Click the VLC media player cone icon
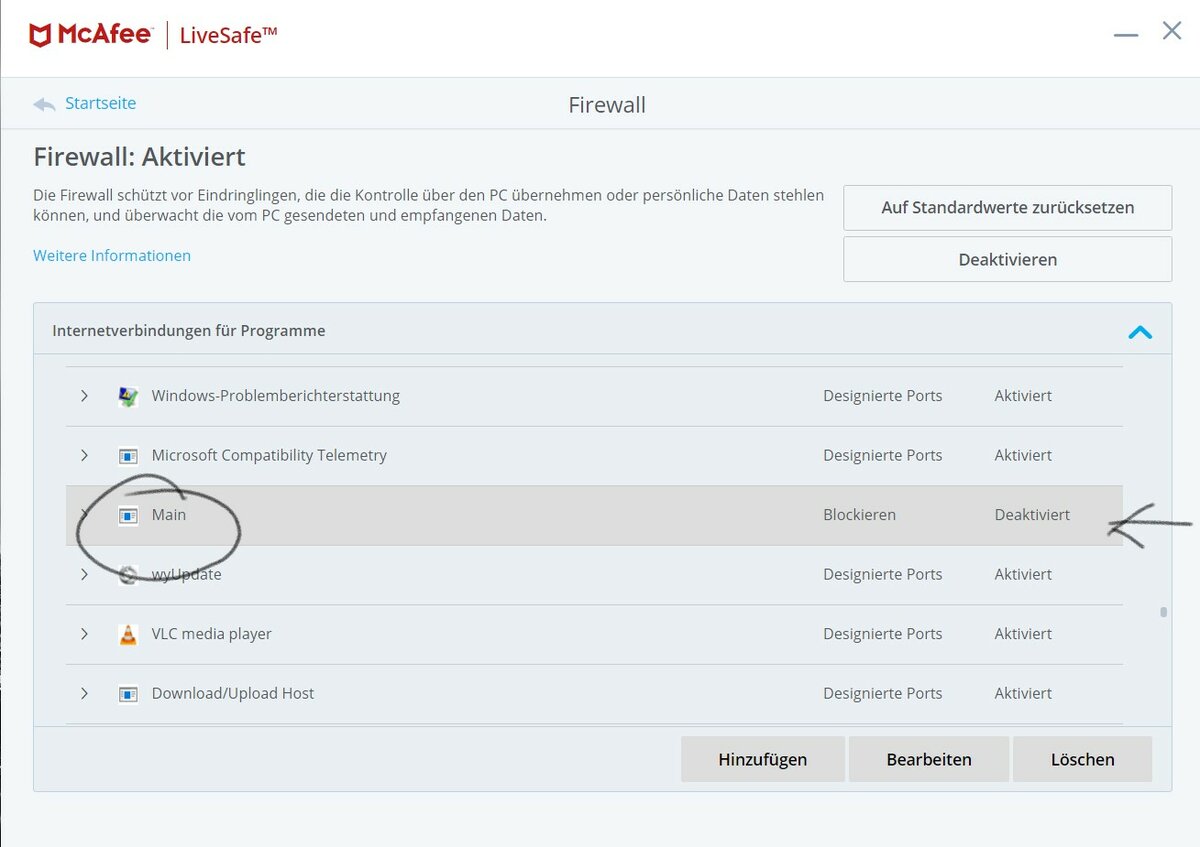1200x847 pixels. 128,634
